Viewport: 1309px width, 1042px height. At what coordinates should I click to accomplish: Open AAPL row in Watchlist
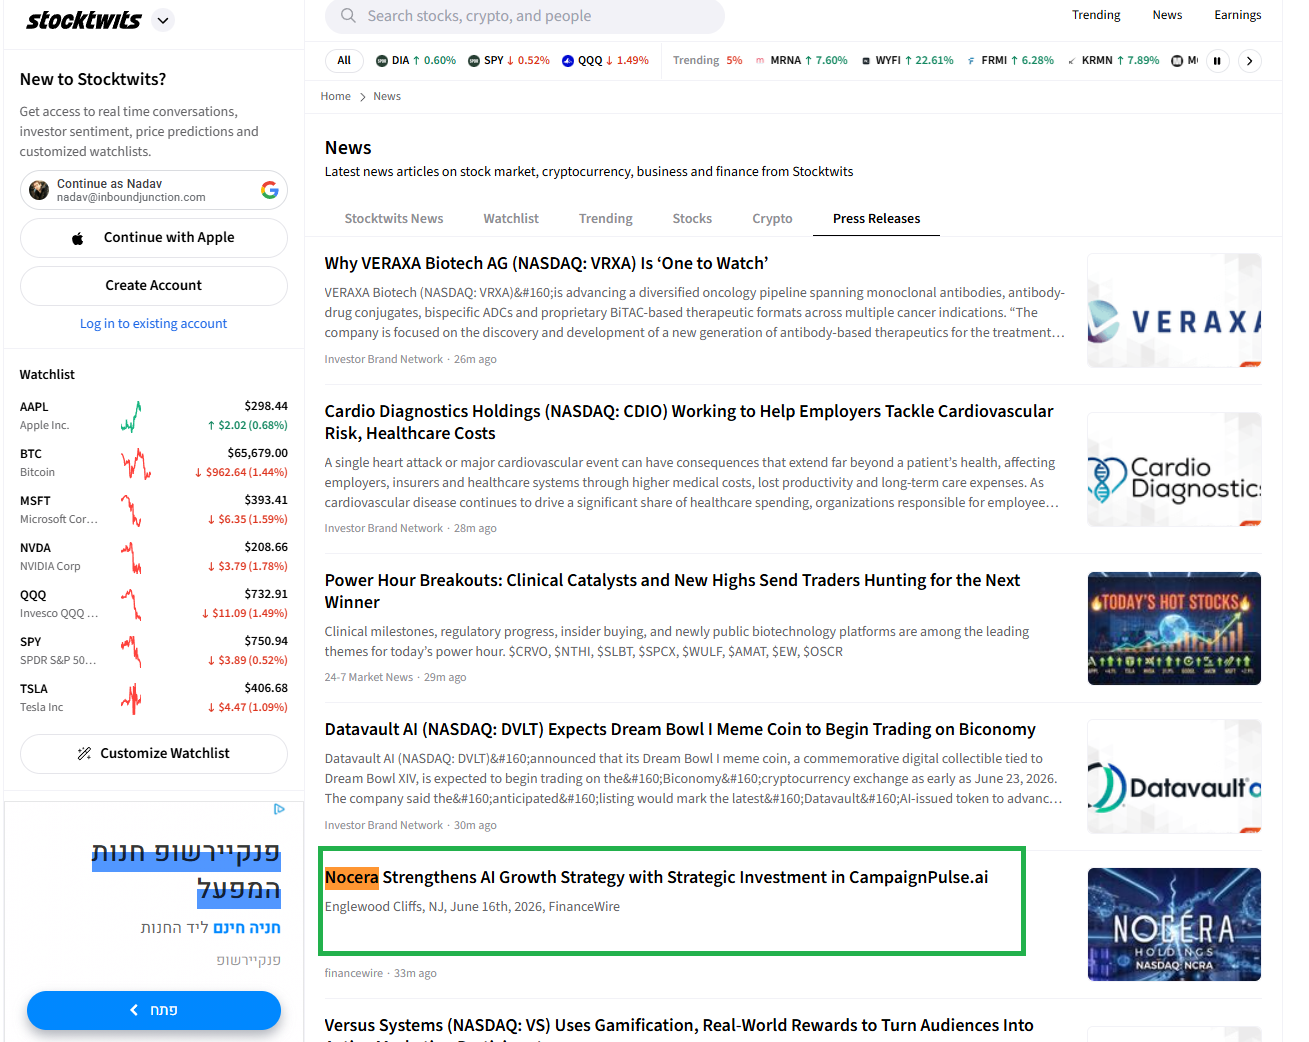point(154,416)
